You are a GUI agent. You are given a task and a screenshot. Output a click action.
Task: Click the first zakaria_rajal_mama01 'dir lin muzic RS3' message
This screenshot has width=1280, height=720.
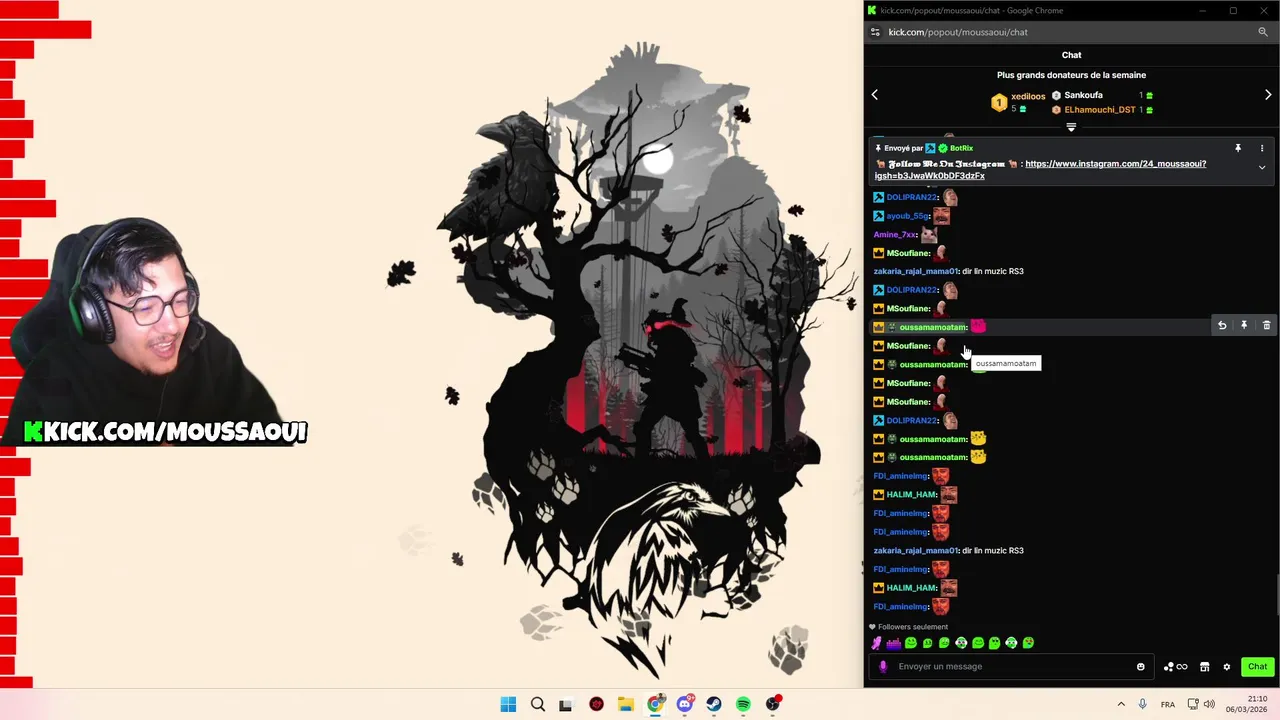pos(948,271)
